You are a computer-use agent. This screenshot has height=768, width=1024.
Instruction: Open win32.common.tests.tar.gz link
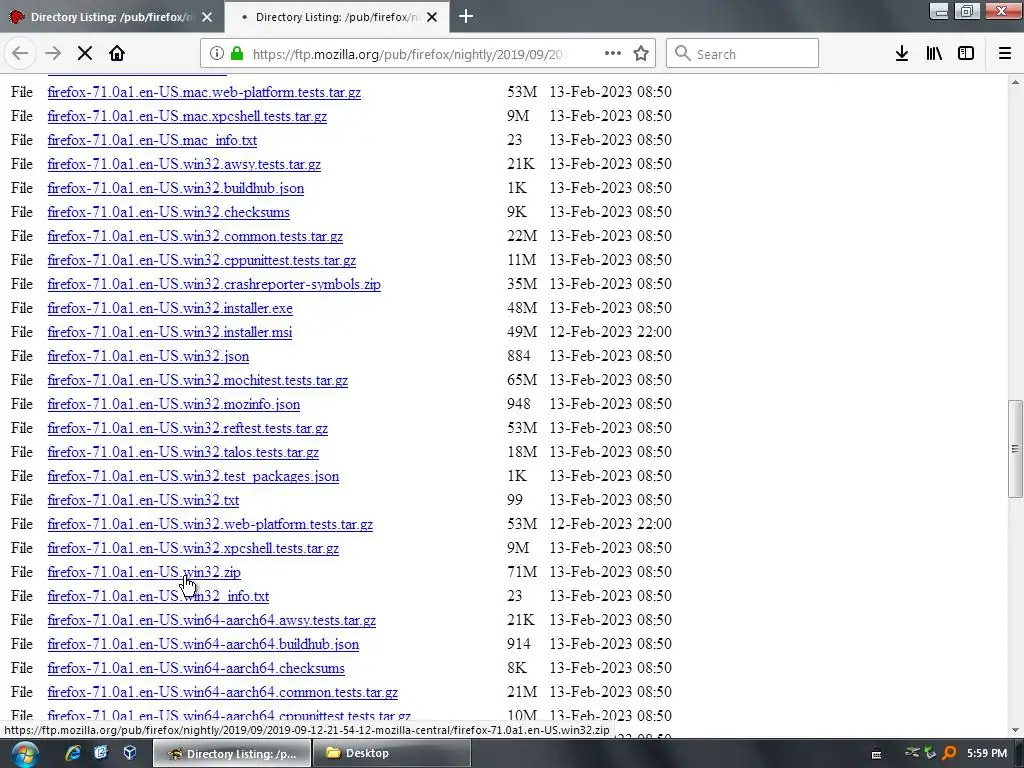pos(195,236)
